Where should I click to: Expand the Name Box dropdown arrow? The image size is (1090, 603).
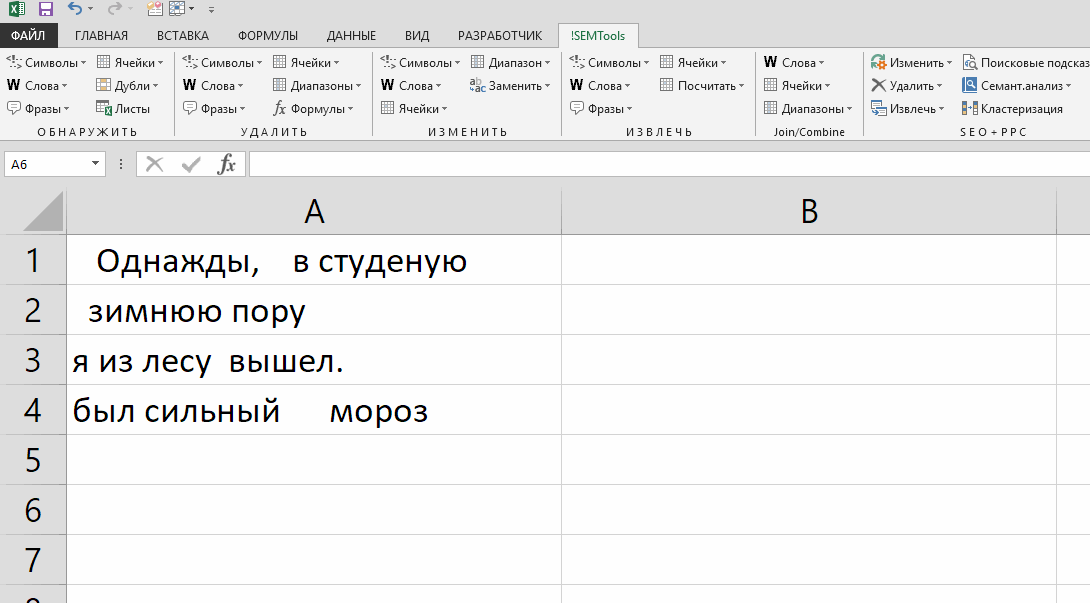[95, 164]
